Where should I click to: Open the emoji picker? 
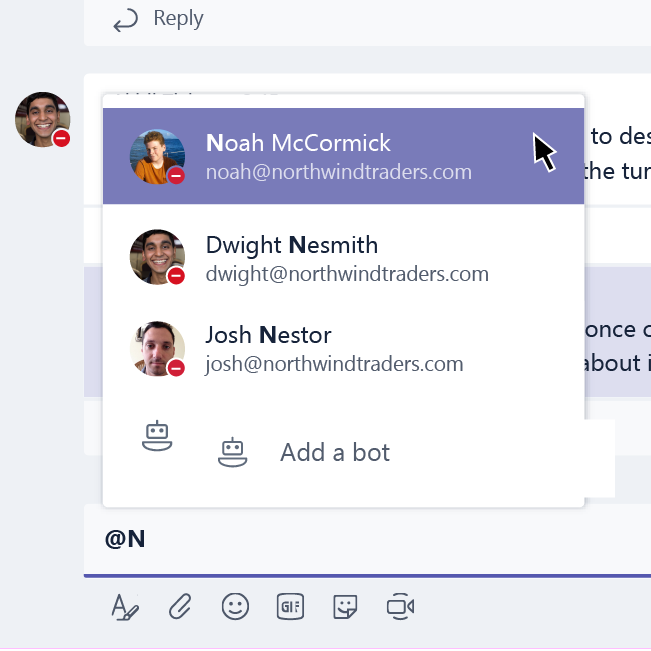point(235,606)
